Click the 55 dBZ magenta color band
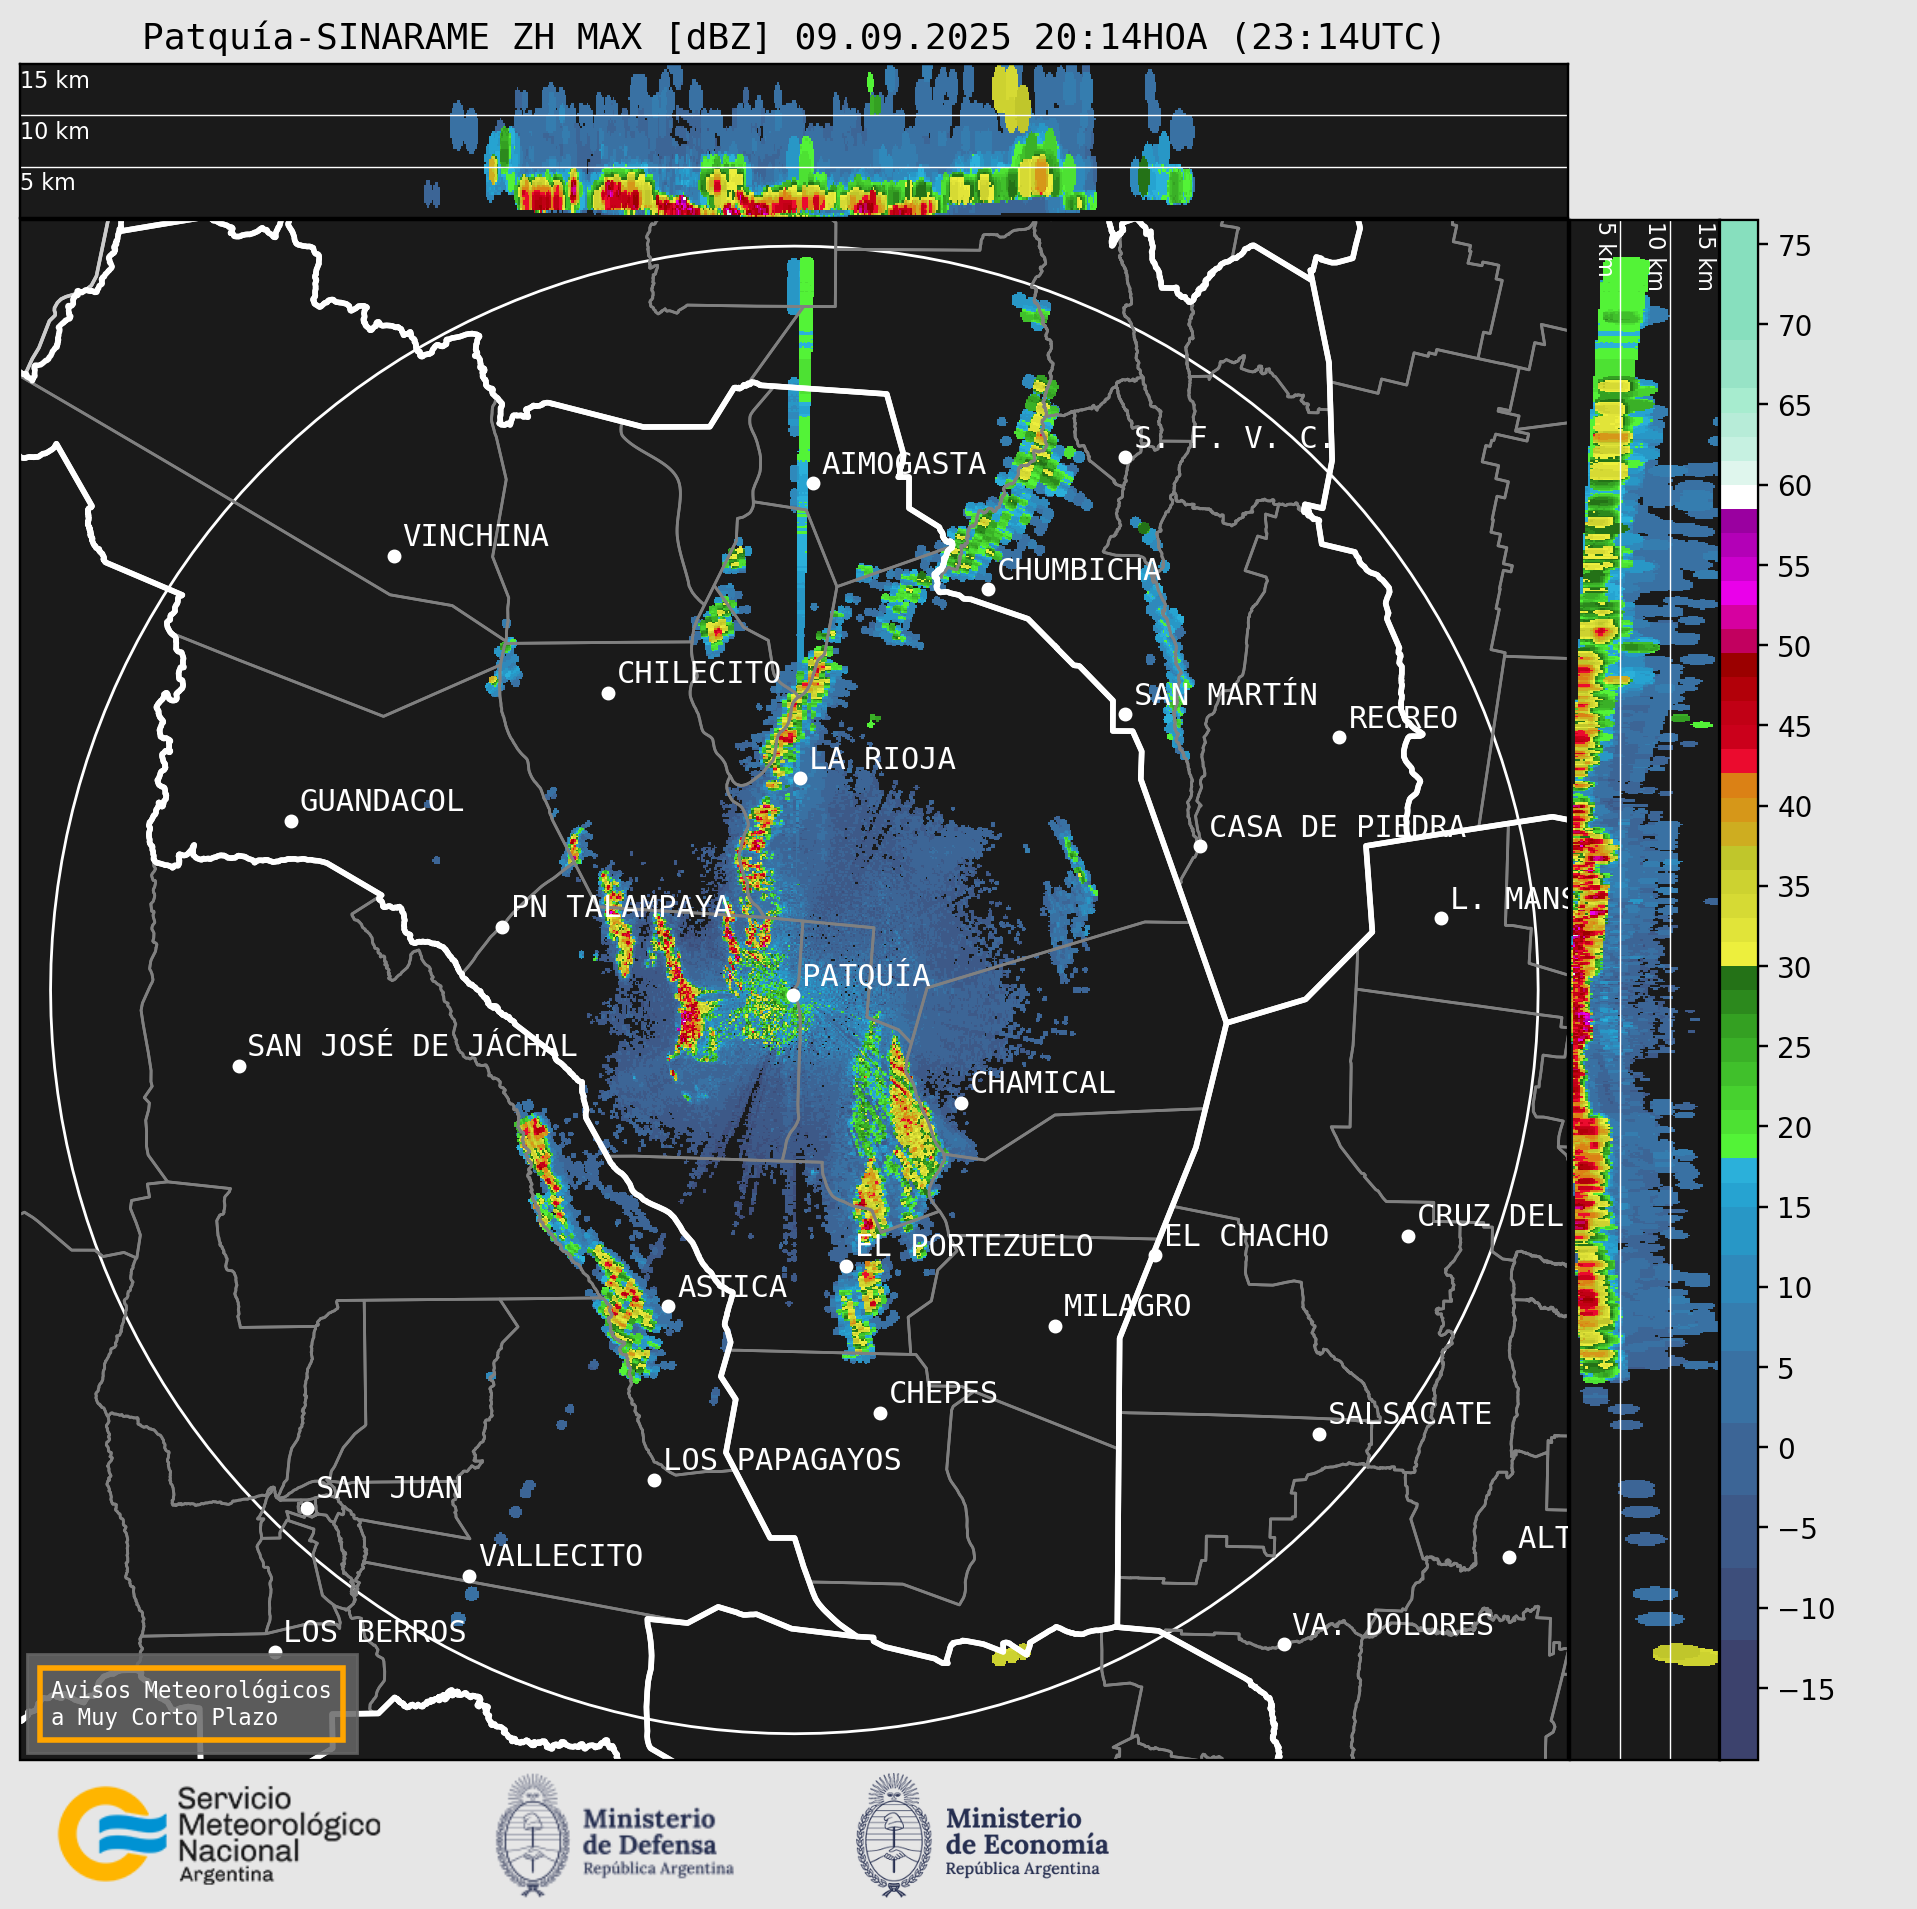 (x=1738, y=568)
